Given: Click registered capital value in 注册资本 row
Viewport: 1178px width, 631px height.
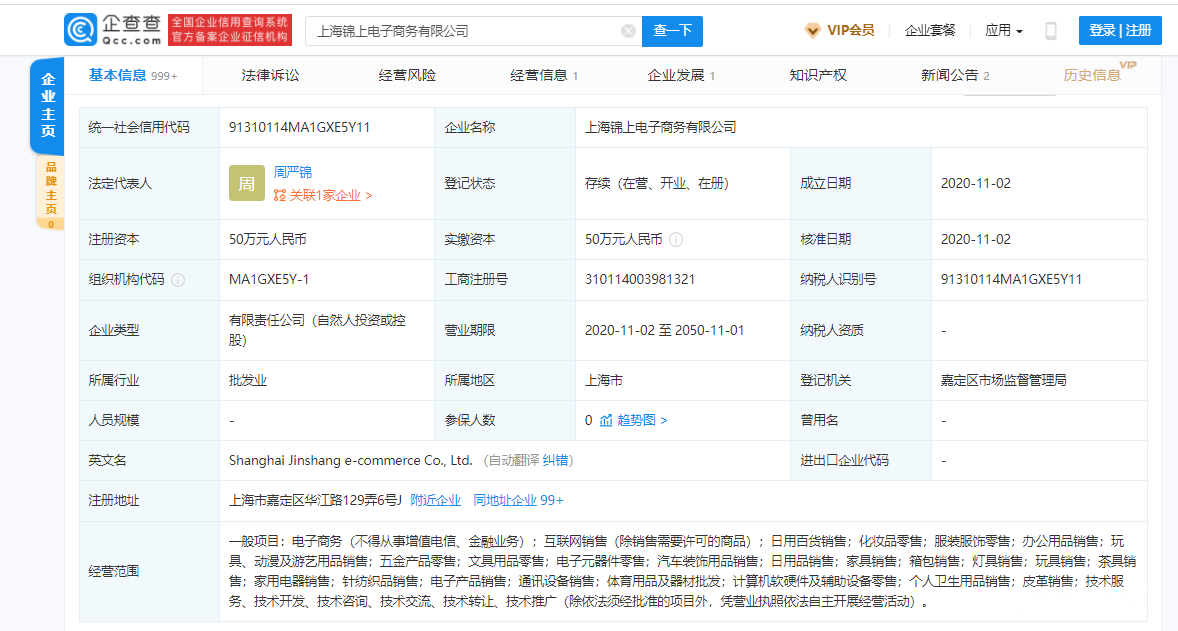Looking at the screenshot, I should click(x=267, y=240).
